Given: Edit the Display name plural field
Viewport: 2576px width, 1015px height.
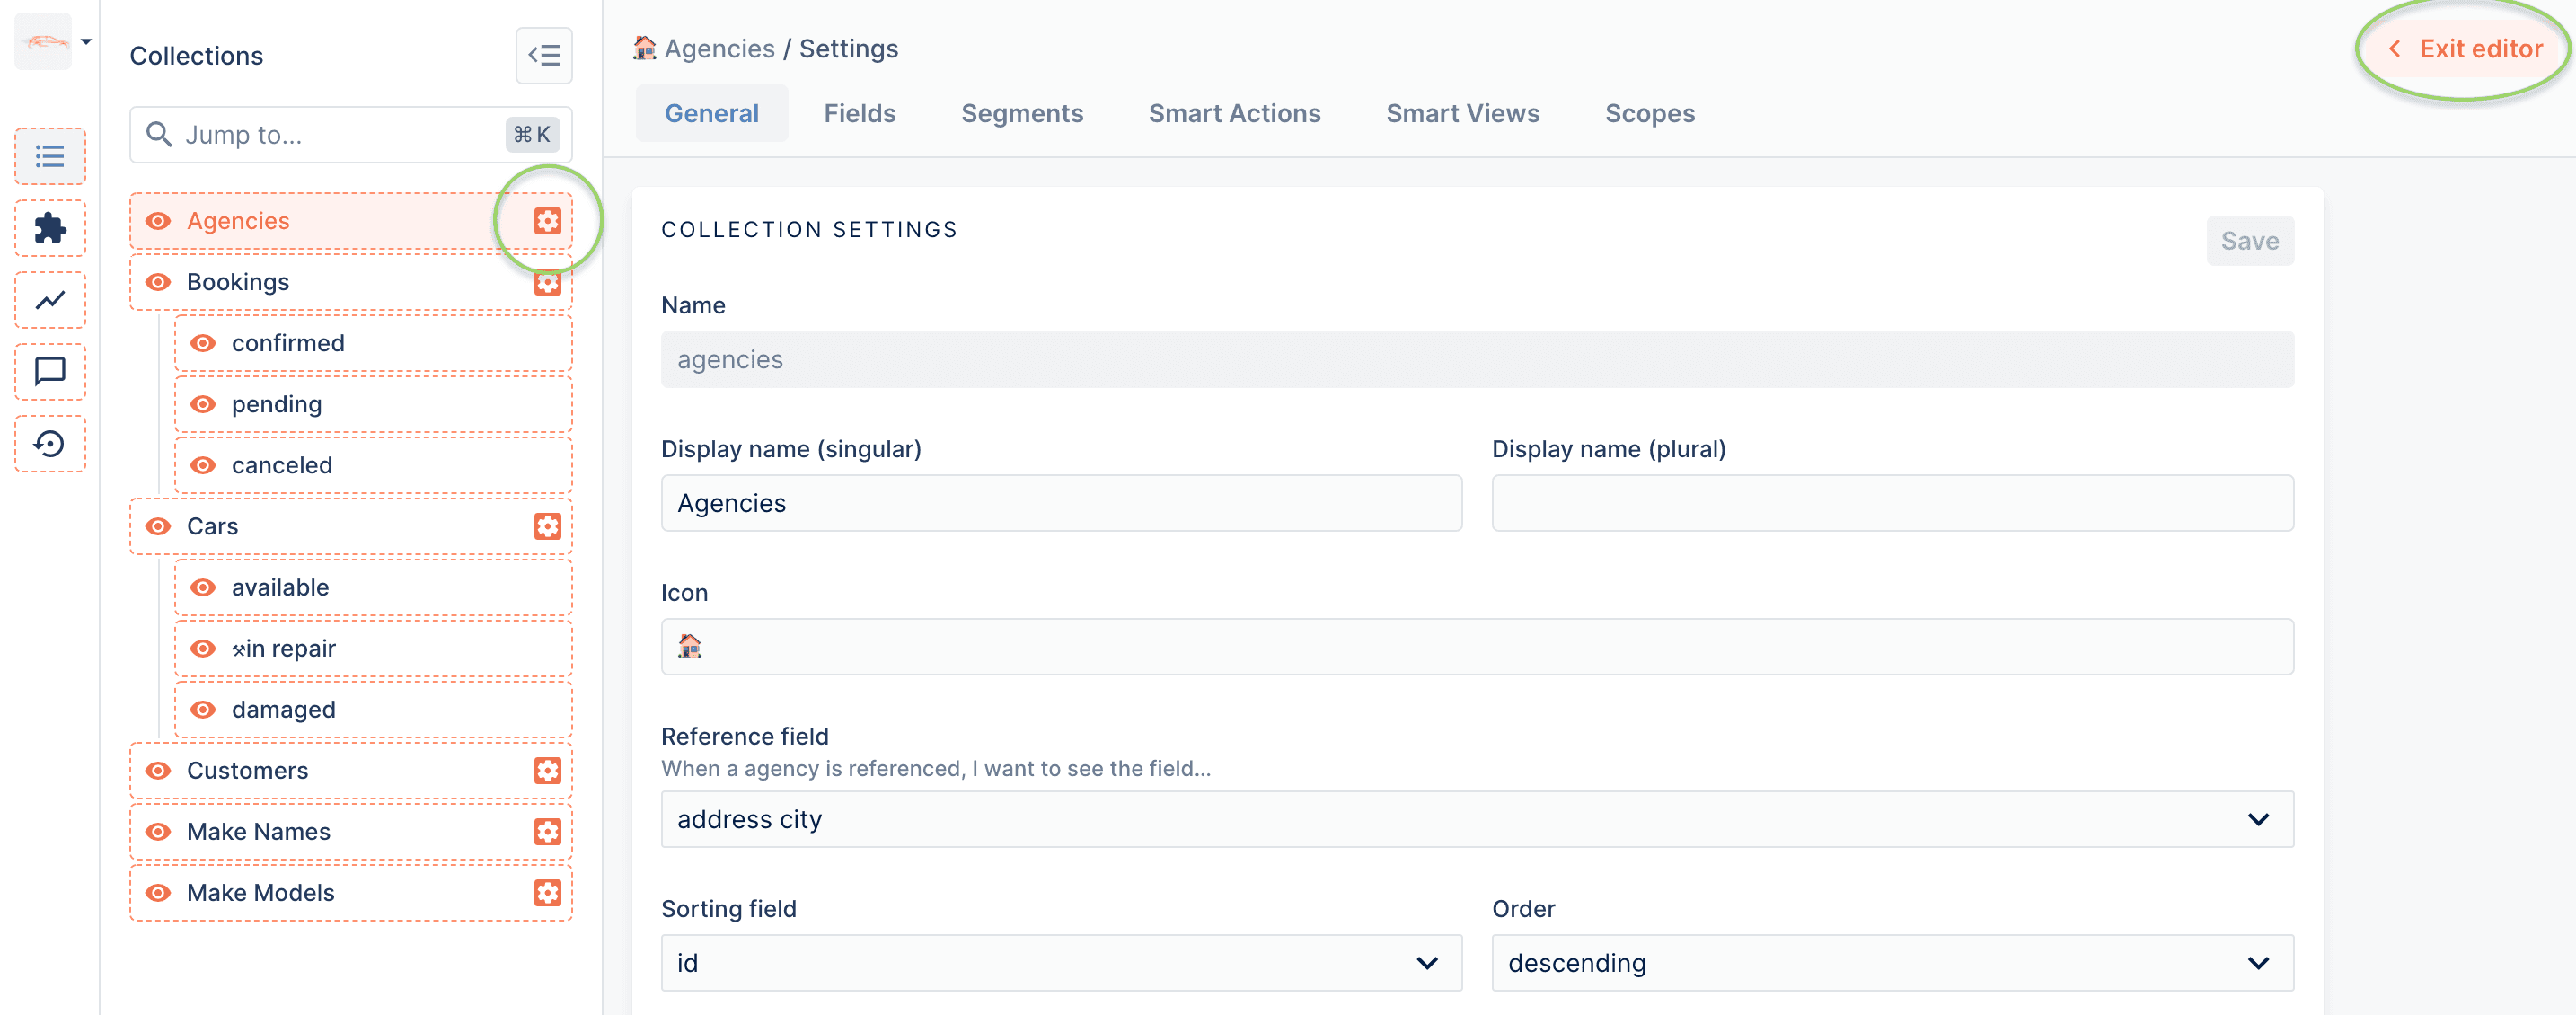Looking at the screenshot, I should pyautogui.click(x=1892, y=503).
